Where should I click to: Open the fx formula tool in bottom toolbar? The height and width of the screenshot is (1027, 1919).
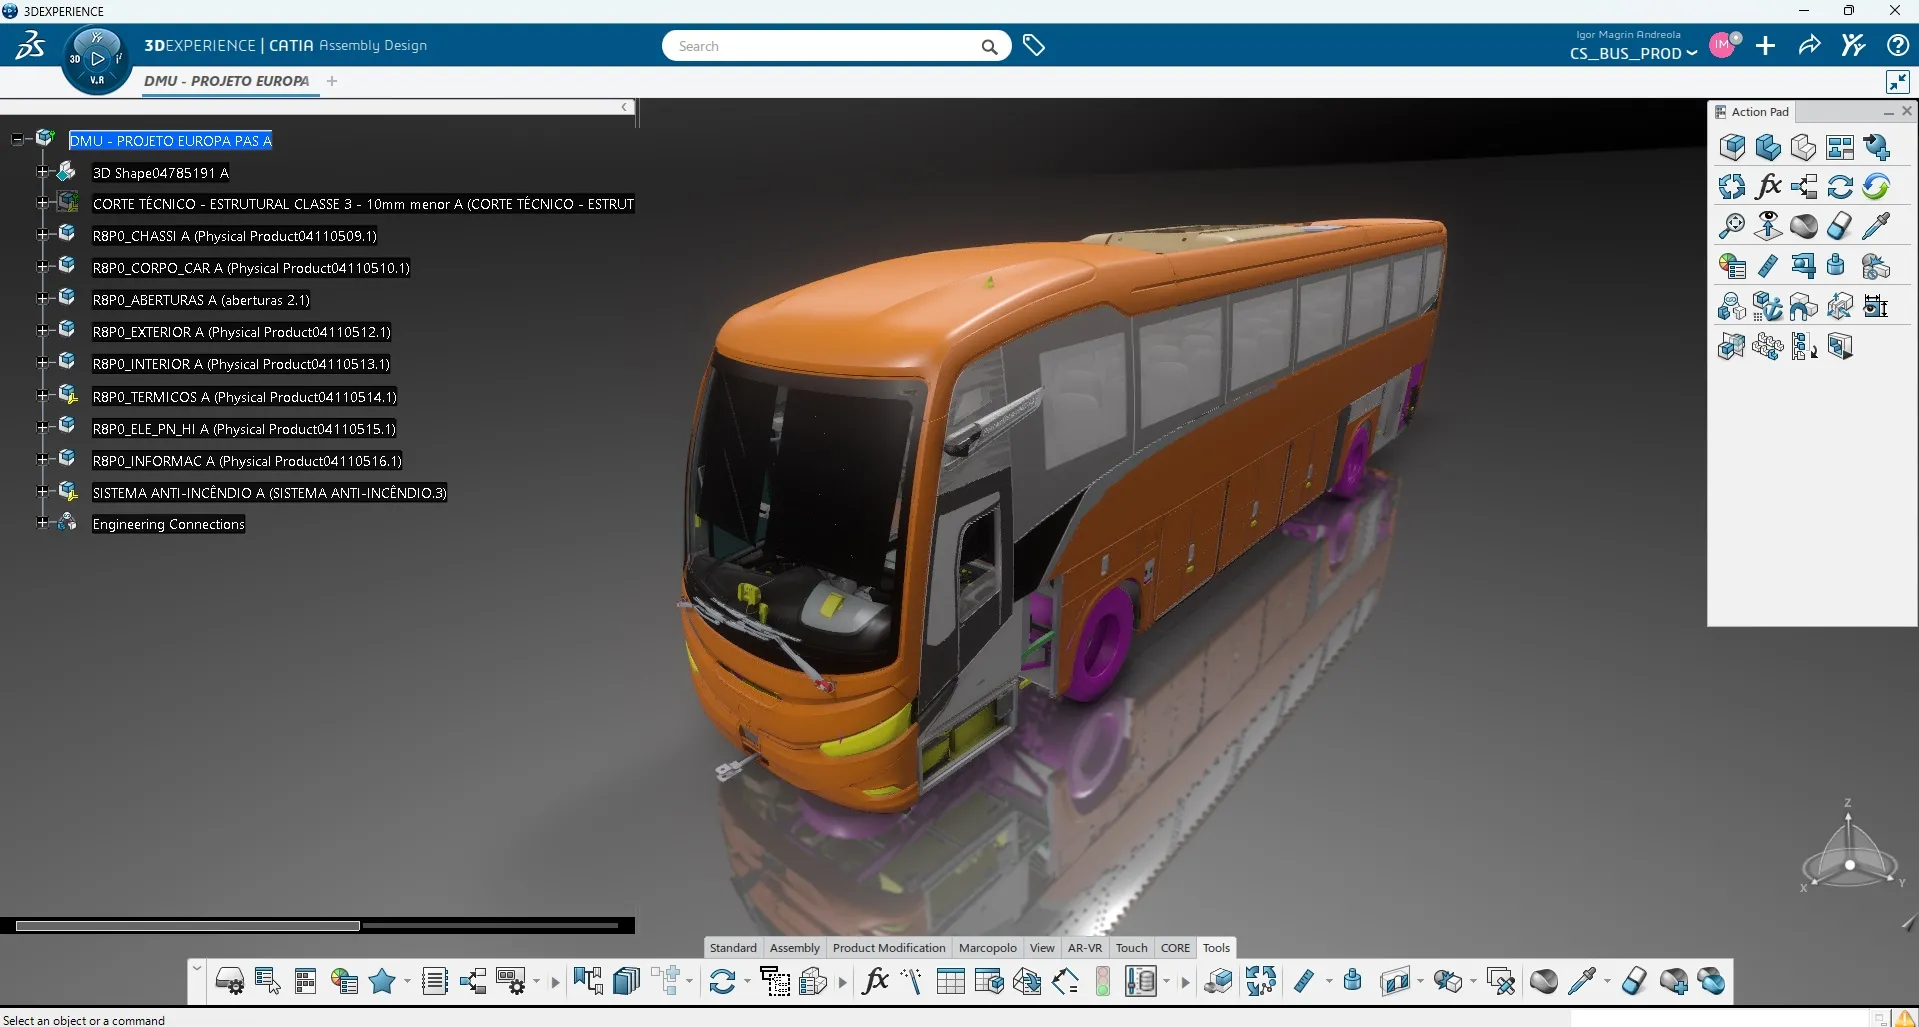(x=875, y=981)
